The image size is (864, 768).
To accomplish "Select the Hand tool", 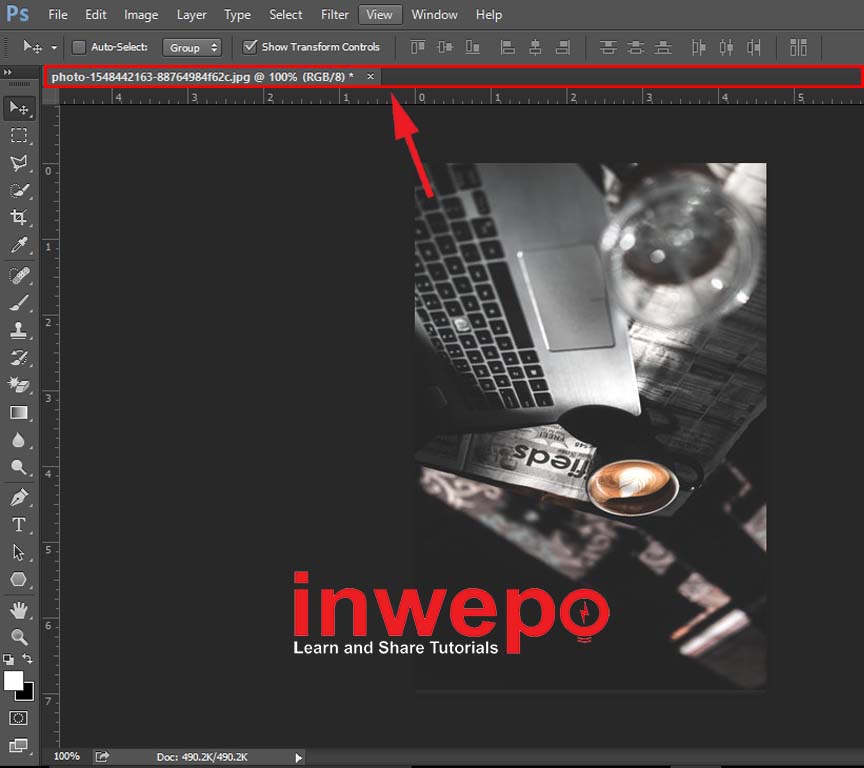I will pos(18,609).
